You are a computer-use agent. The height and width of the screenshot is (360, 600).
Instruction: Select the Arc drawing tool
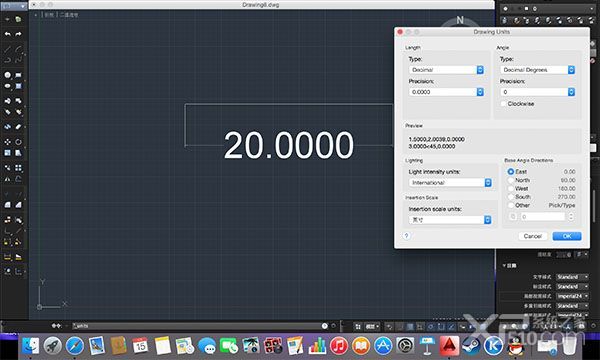(x=18, y=49)
